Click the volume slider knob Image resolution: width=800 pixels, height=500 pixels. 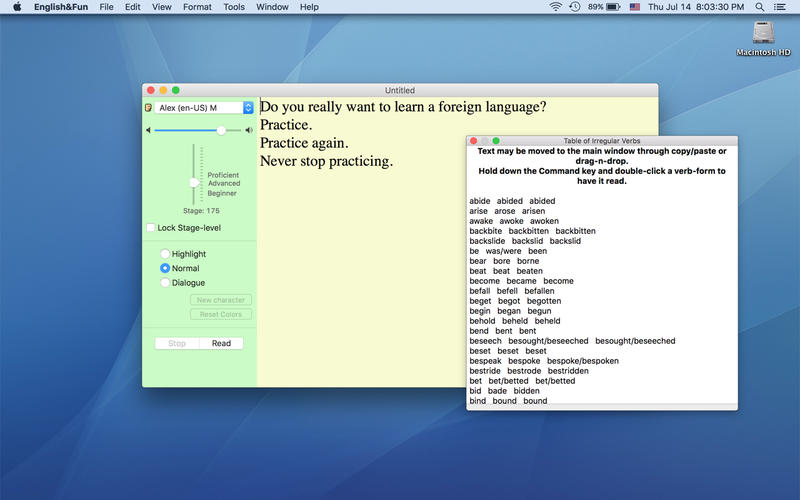click(x=221, y=131)
